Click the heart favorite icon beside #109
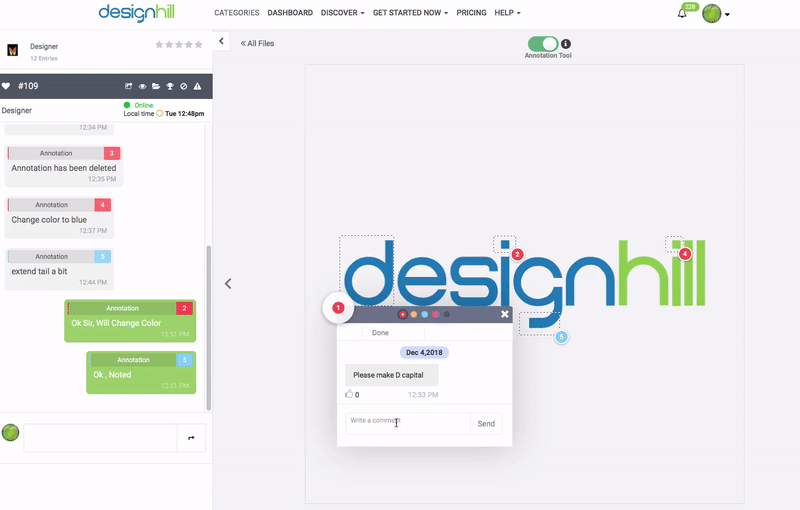The height and width of the screenshot is (510, 800). pyautogui.click(x=6, y=86)
